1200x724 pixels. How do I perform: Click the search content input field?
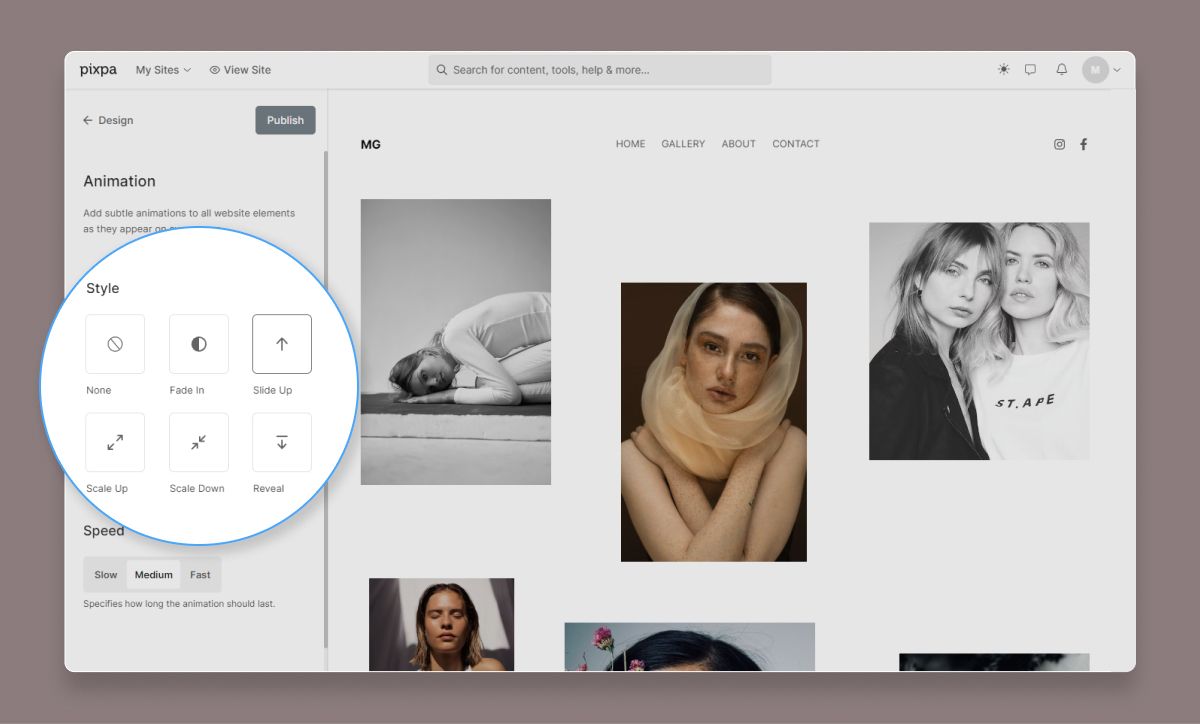pyautogui.click(x=600, y=70)
